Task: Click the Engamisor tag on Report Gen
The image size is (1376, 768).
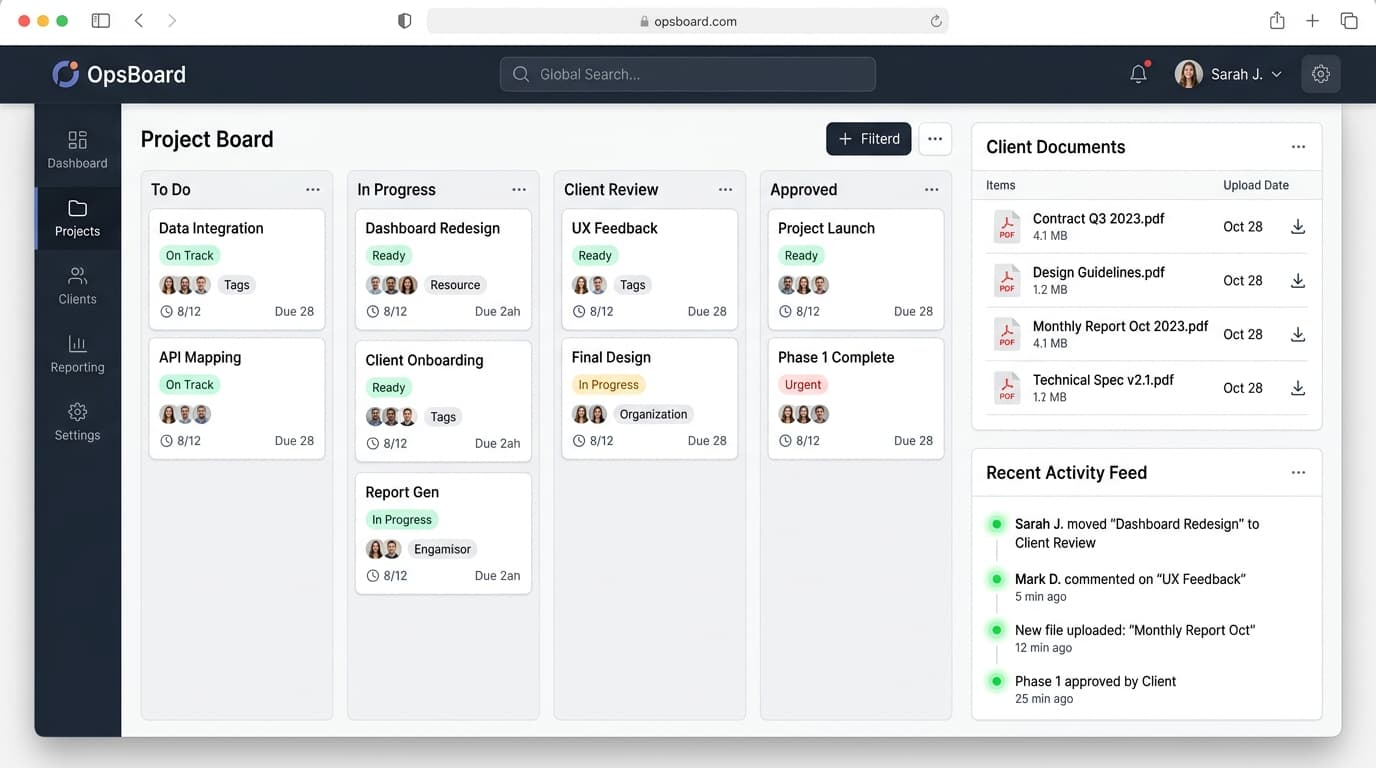Action: coord(442,549)
